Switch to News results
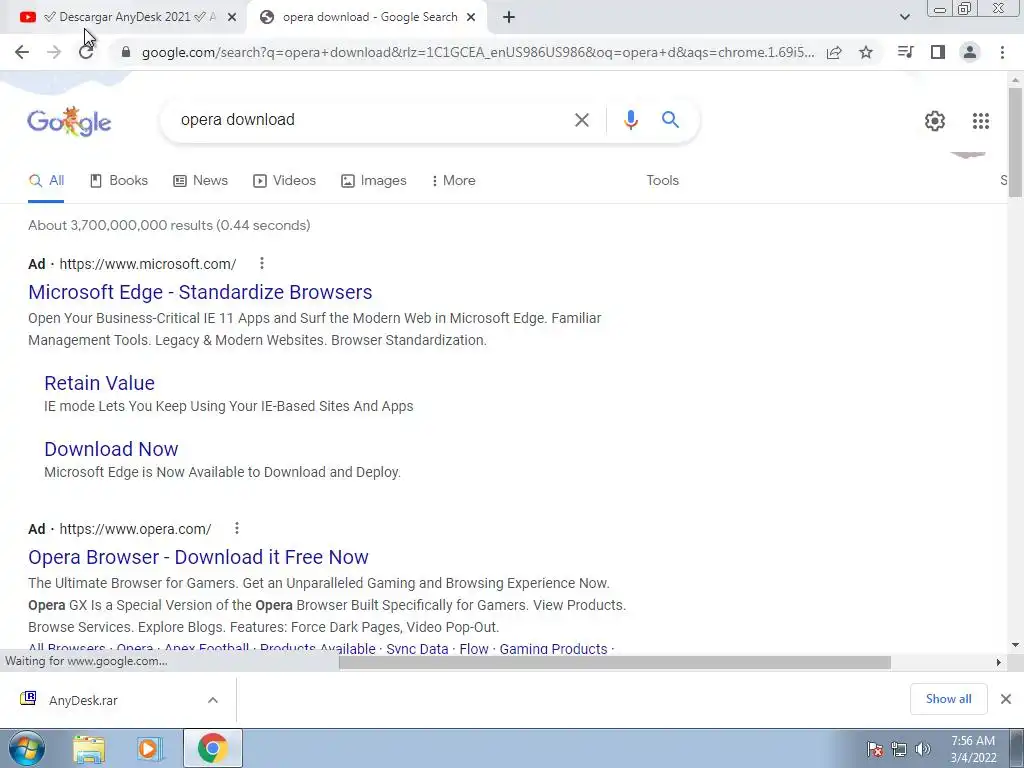 tap(200, 181)
